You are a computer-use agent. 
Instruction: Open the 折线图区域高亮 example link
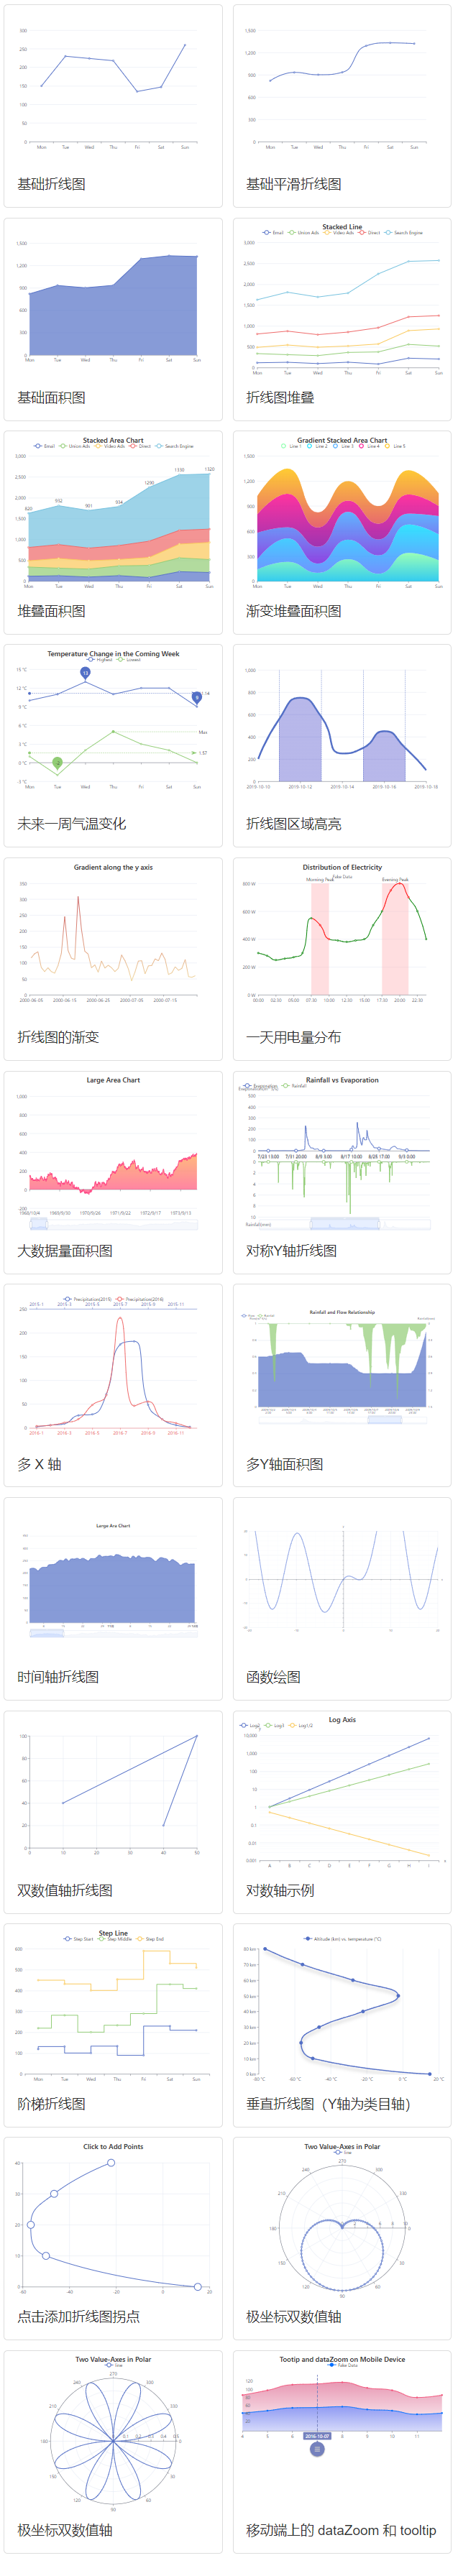coord(294,824)
